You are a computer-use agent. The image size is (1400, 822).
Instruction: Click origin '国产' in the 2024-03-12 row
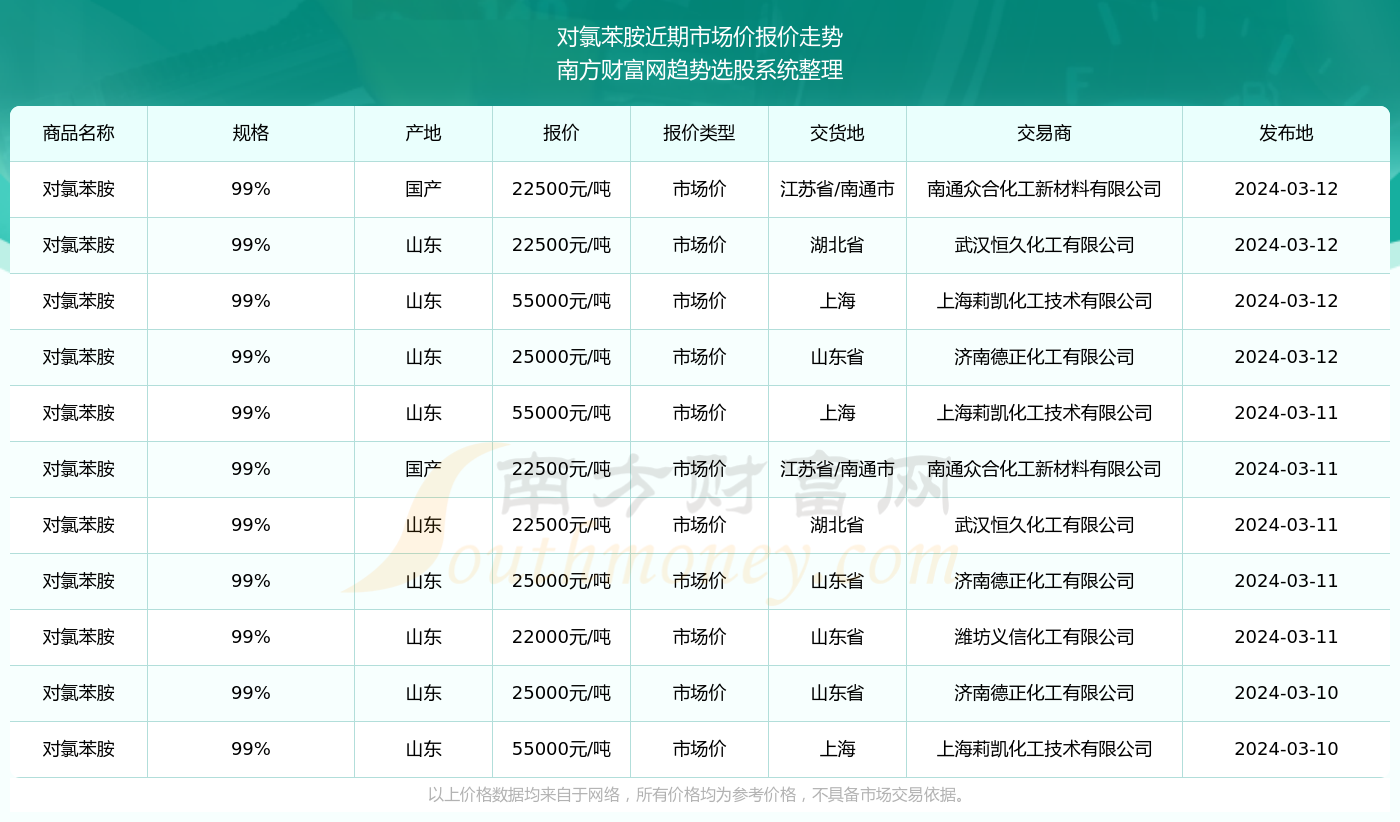pyautogui.click(x=424, y=189)
